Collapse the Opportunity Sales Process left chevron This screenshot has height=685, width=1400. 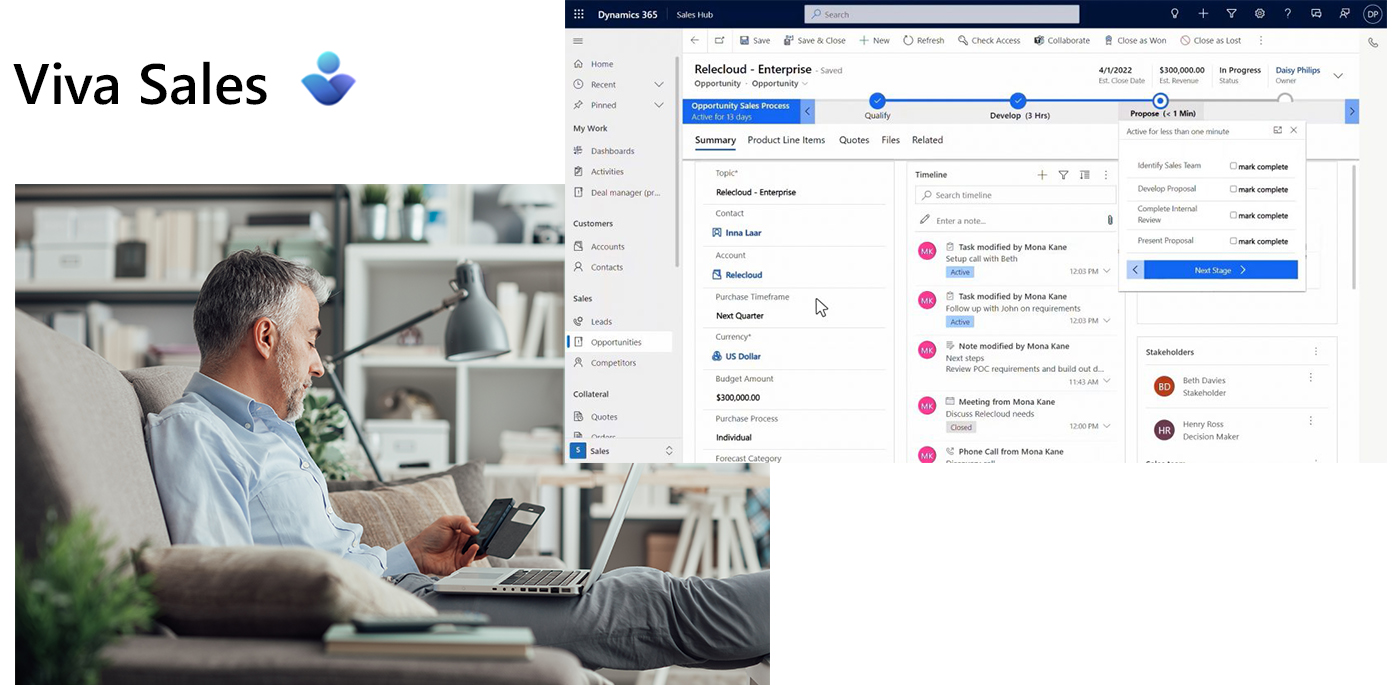[808, 111]
